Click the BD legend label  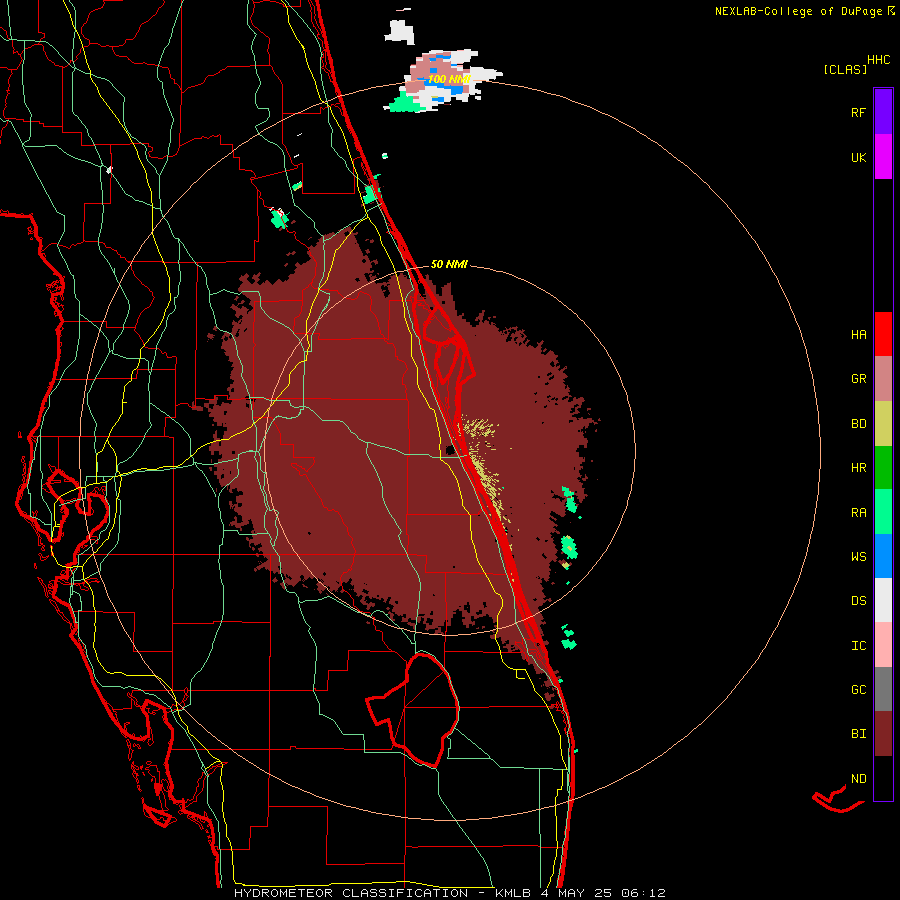click(x=858, y=424)
